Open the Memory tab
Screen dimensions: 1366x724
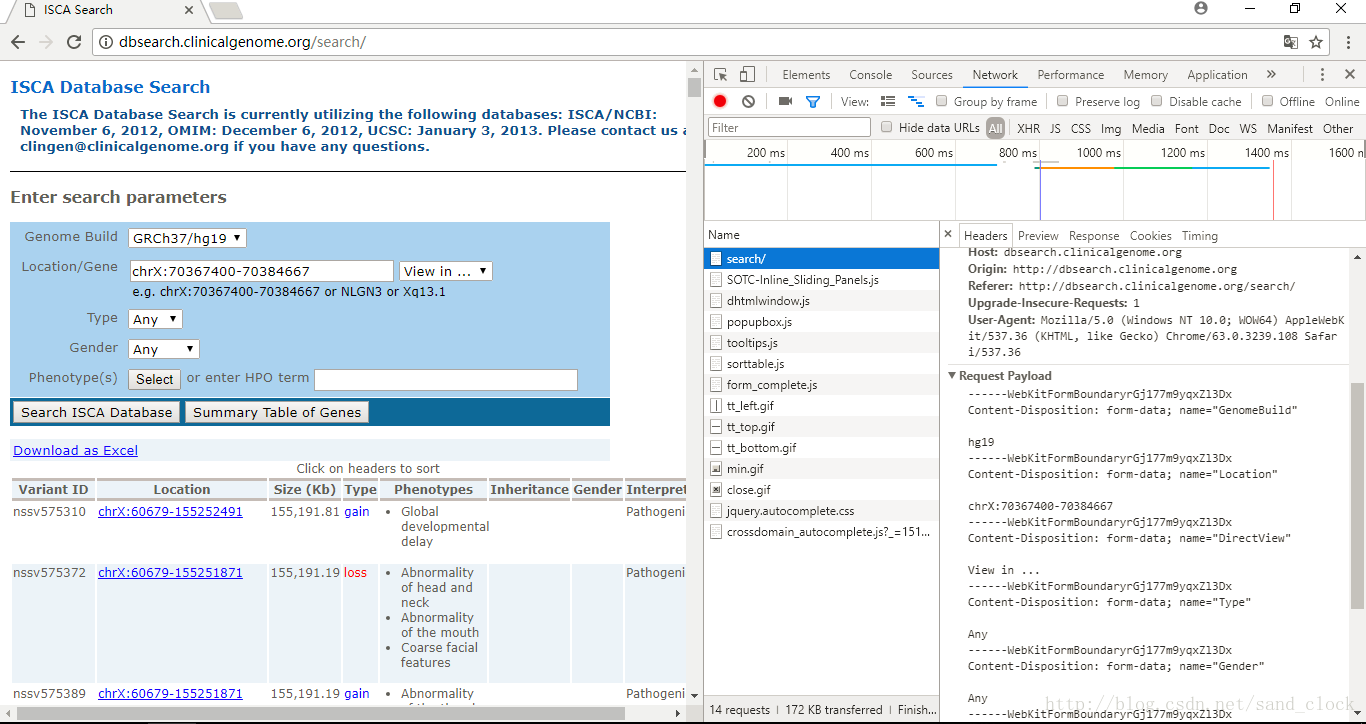coord(1146,75)
